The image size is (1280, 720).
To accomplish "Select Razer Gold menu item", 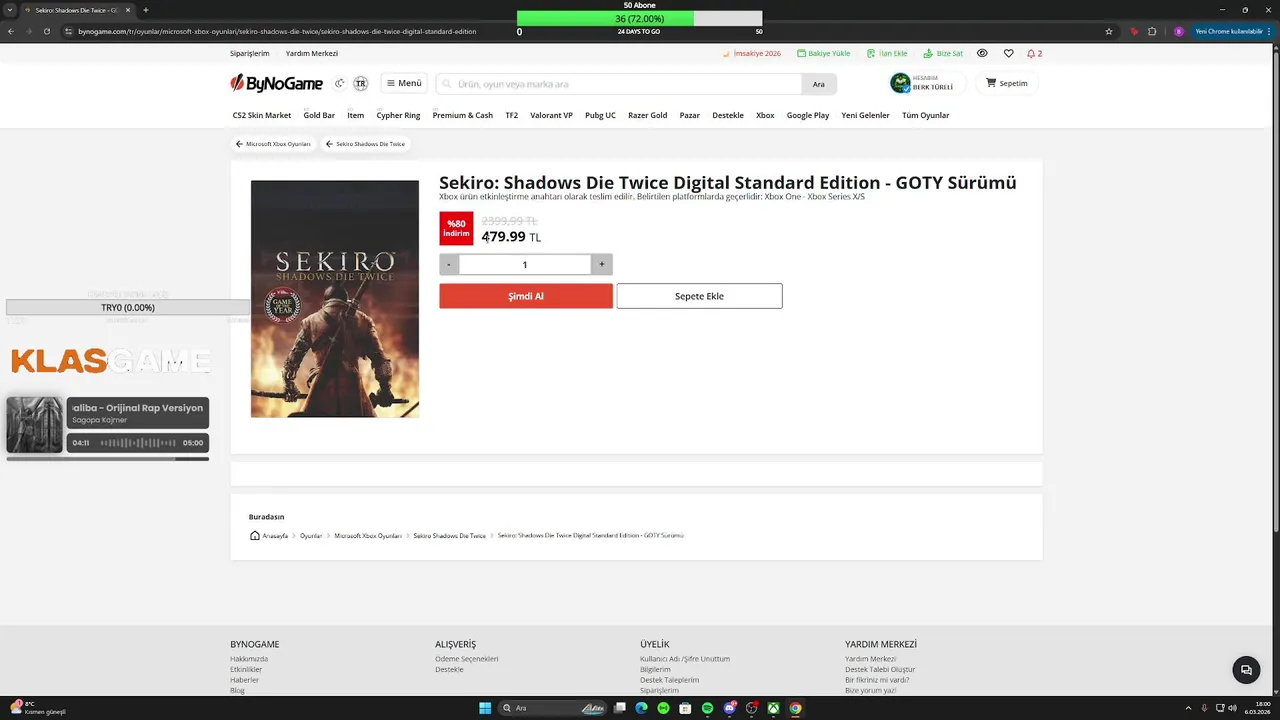I will point(647,115).
